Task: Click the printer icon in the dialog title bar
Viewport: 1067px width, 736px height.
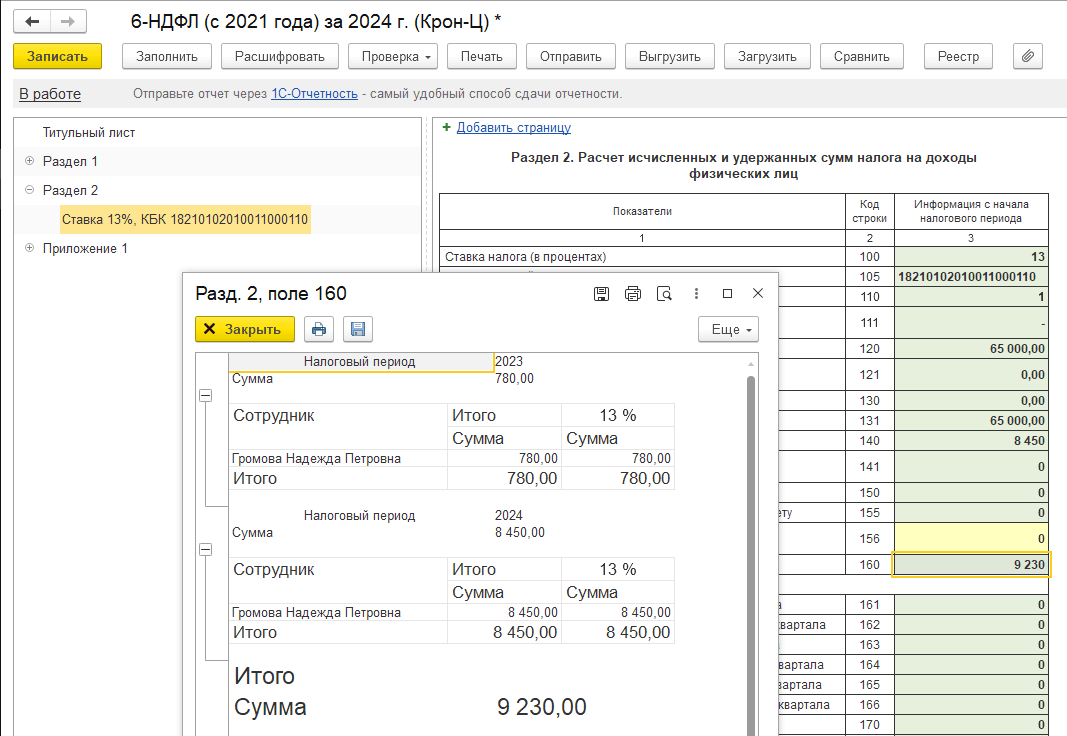Action: point(632,293)
